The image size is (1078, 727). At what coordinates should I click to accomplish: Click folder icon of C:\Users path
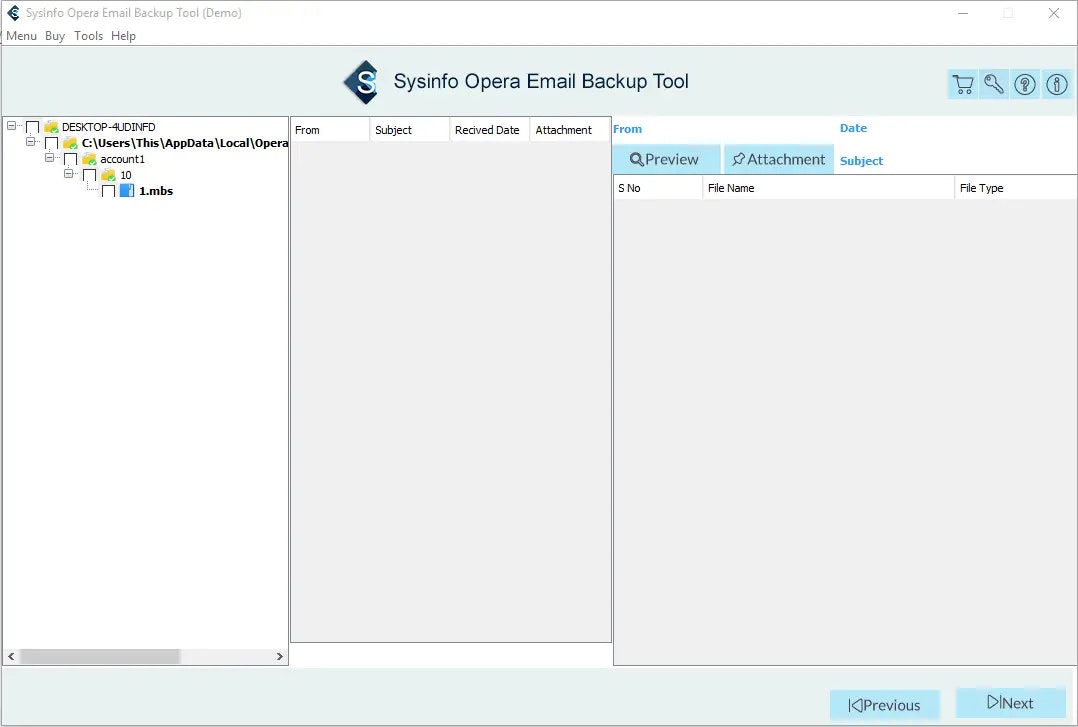click(70, 143)
